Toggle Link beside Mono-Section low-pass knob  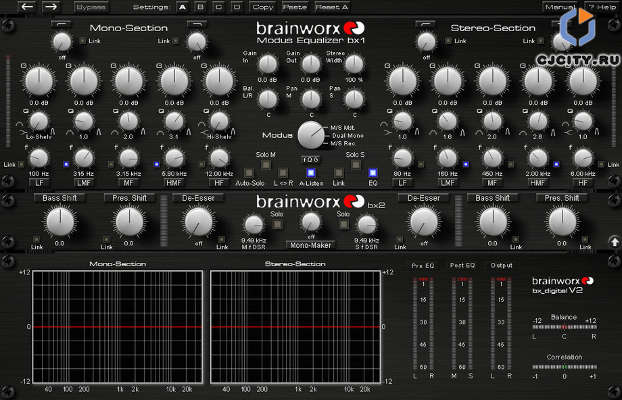[x=175, y=40]
